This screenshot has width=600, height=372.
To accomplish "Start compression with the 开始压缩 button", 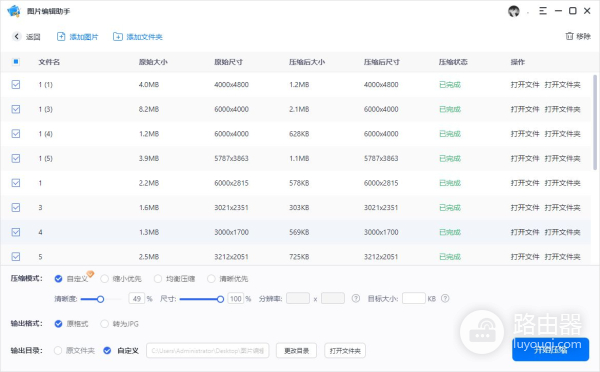I will tap(550, 349).
